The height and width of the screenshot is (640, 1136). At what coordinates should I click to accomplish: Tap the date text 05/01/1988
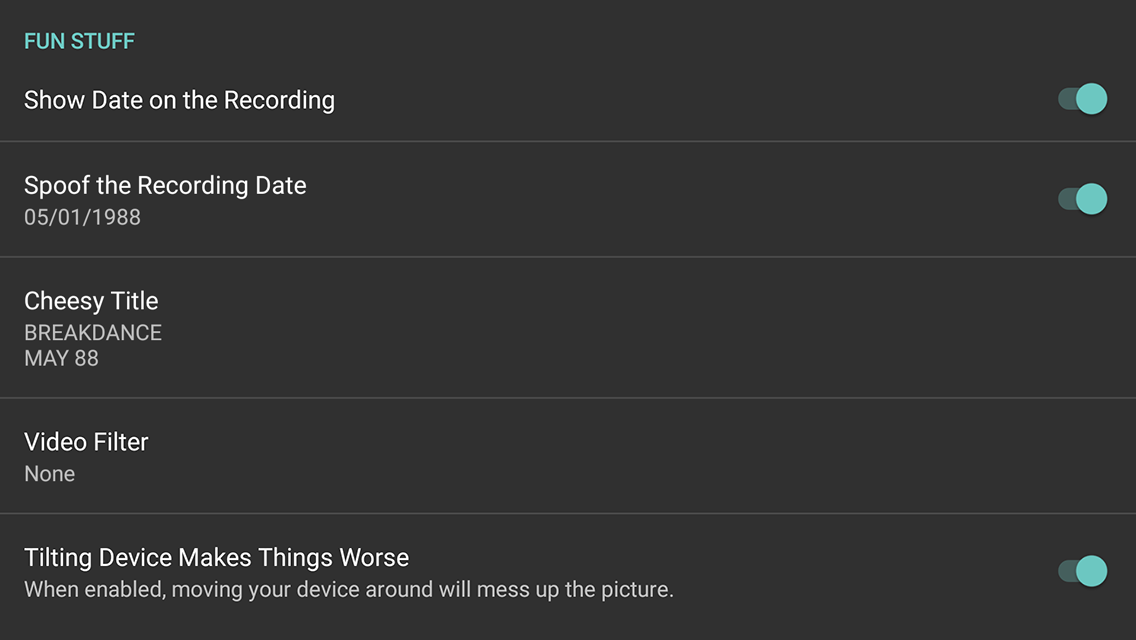pos(82,217)
